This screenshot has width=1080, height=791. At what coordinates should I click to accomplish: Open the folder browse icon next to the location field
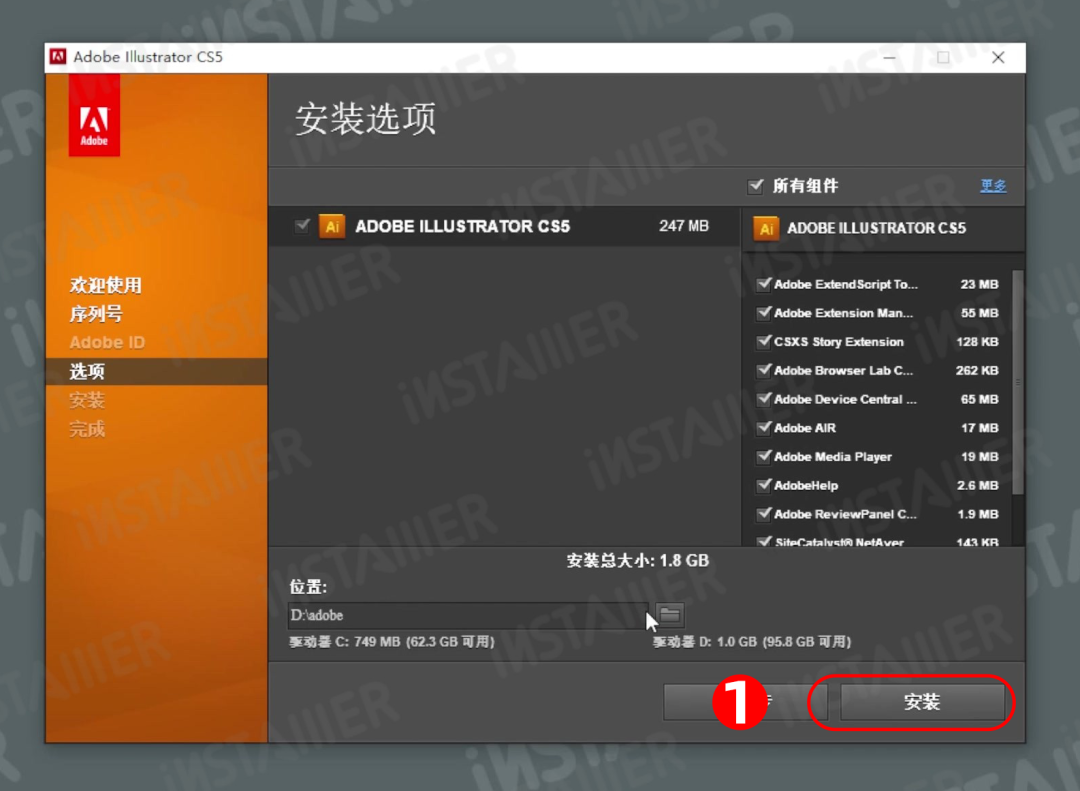(669, 615)
